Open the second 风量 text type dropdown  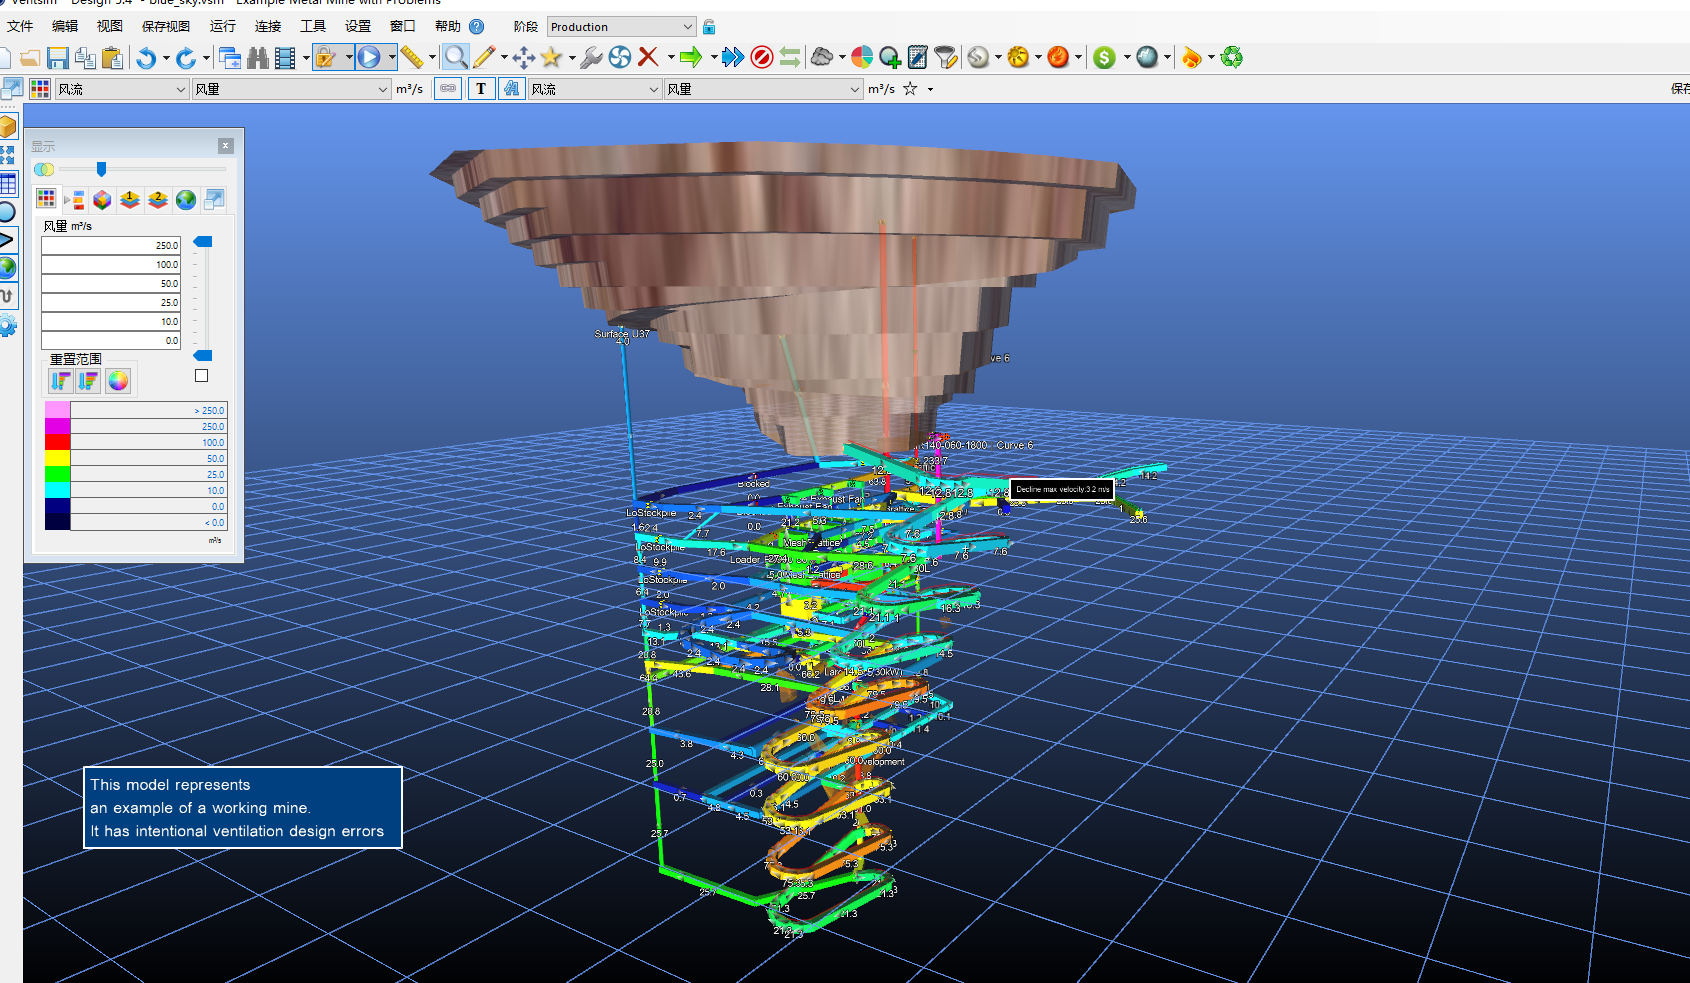[764, 89]
